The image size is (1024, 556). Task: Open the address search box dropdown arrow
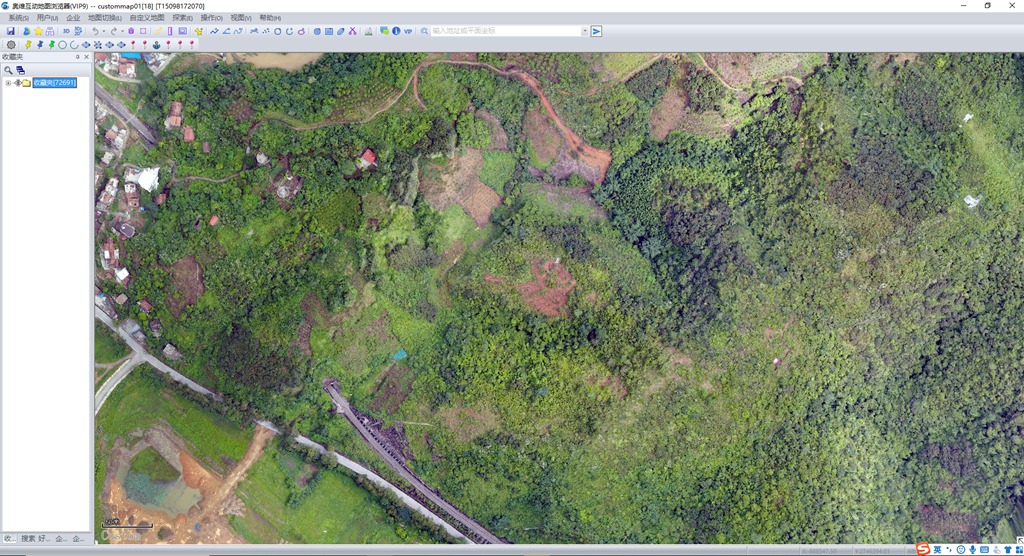(584, 31)
